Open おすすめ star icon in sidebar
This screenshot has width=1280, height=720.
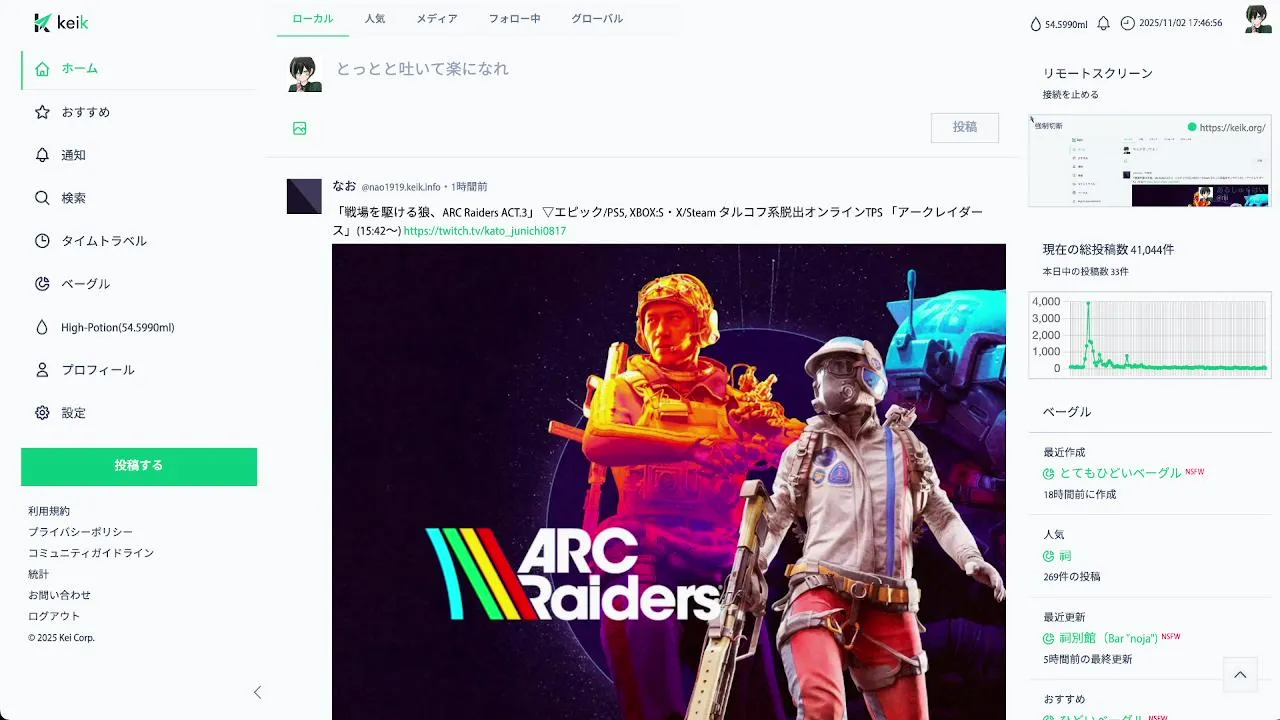[42, 112]
